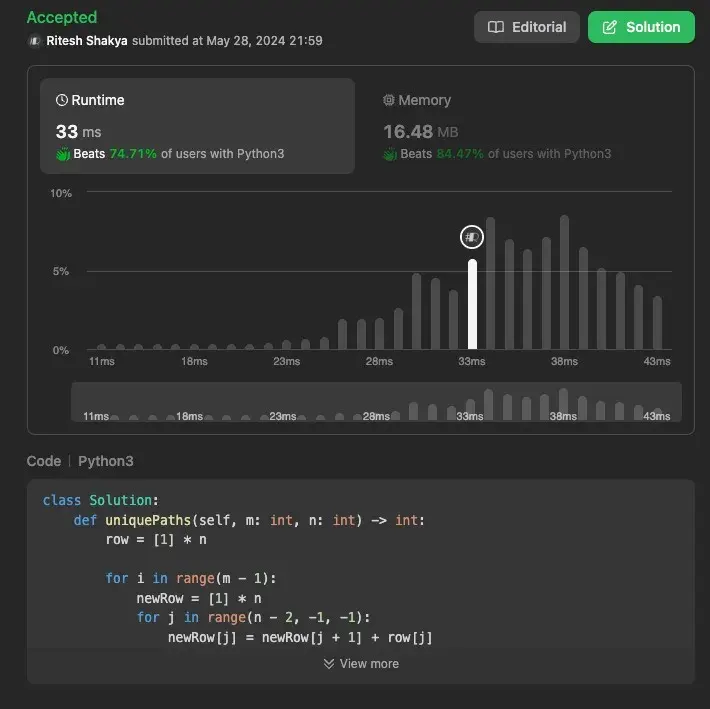Screen dimensions: 710x709
Task: Click the 28ms axis label on main chart
Action: [379, 361]
